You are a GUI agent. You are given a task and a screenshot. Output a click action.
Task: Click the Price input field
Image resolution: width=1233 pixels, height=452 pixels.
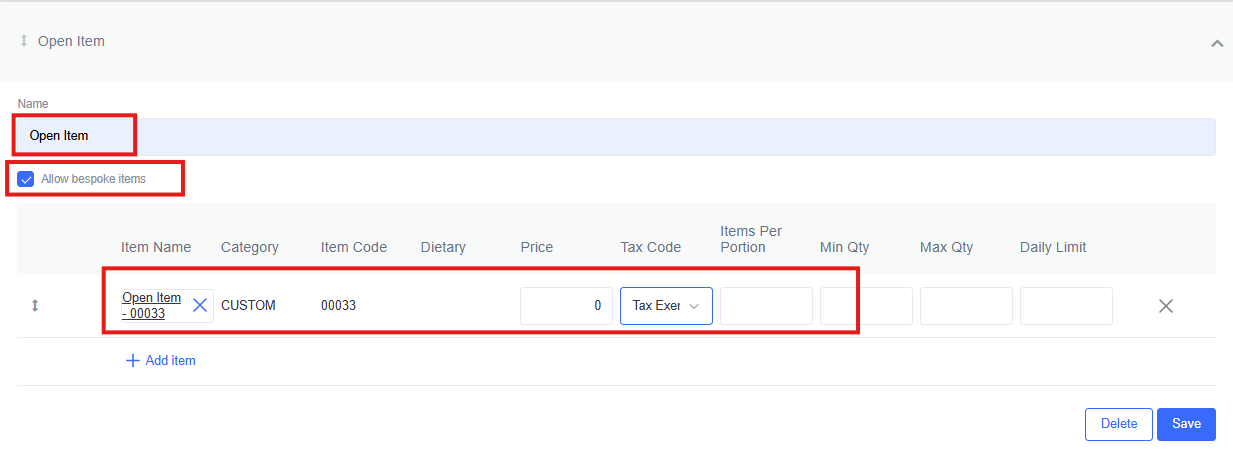pyautogui.click(x=566, y=306)
